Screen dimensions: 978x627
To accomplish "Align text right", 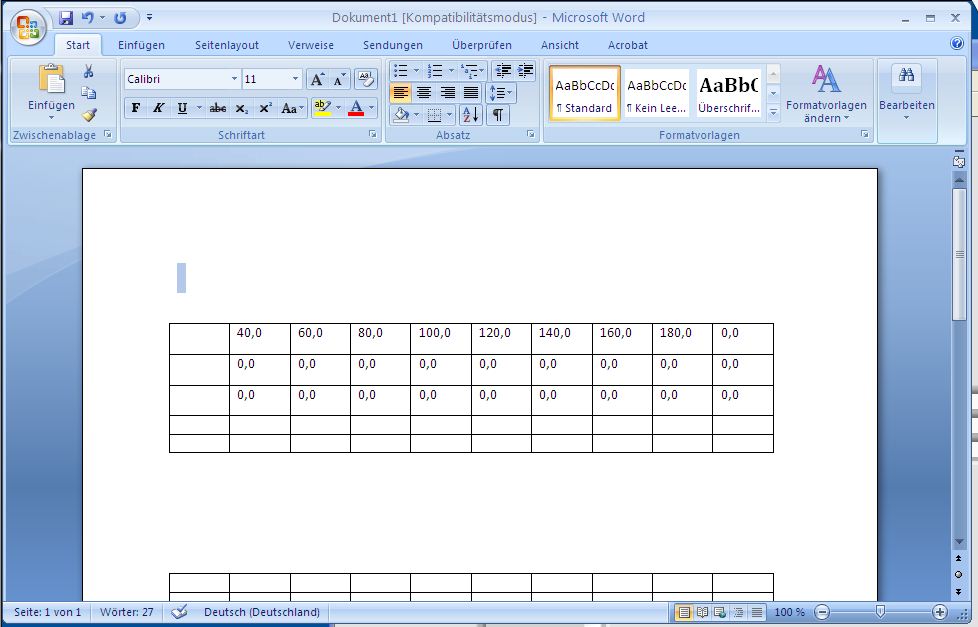I will click(x=447, y=93).
